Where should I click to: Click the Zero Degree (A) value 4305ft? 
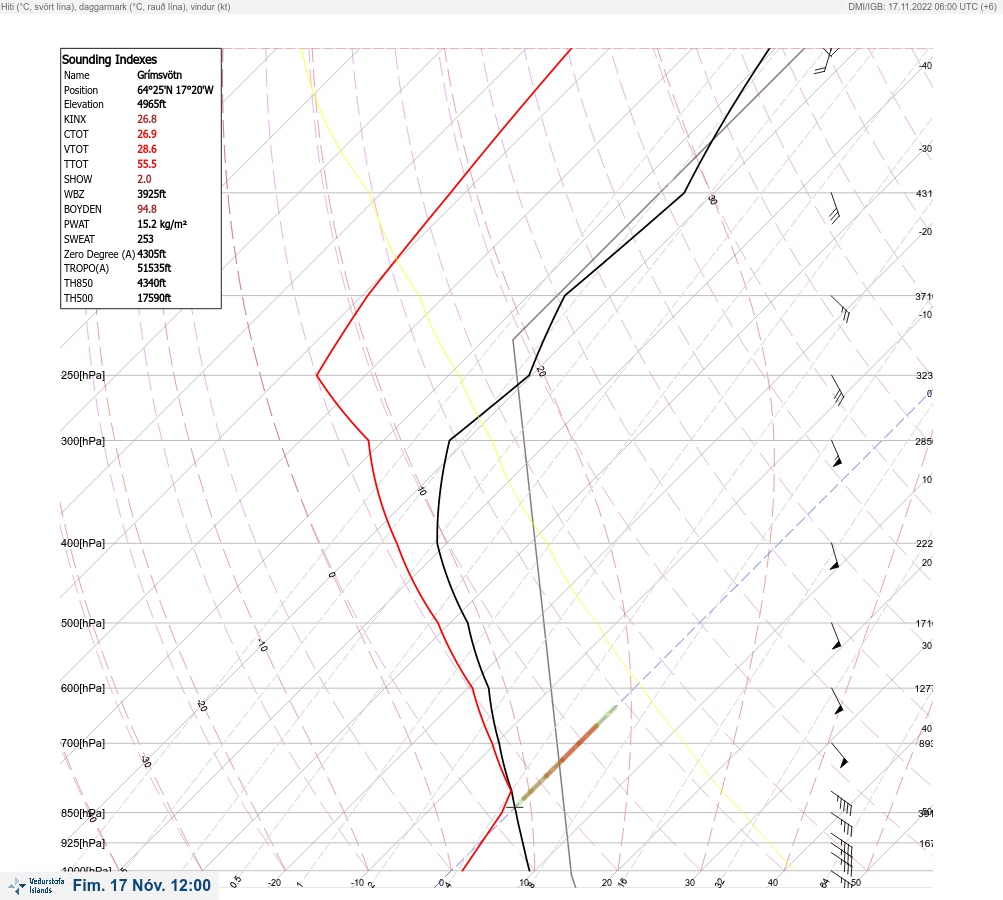point(152,254)
